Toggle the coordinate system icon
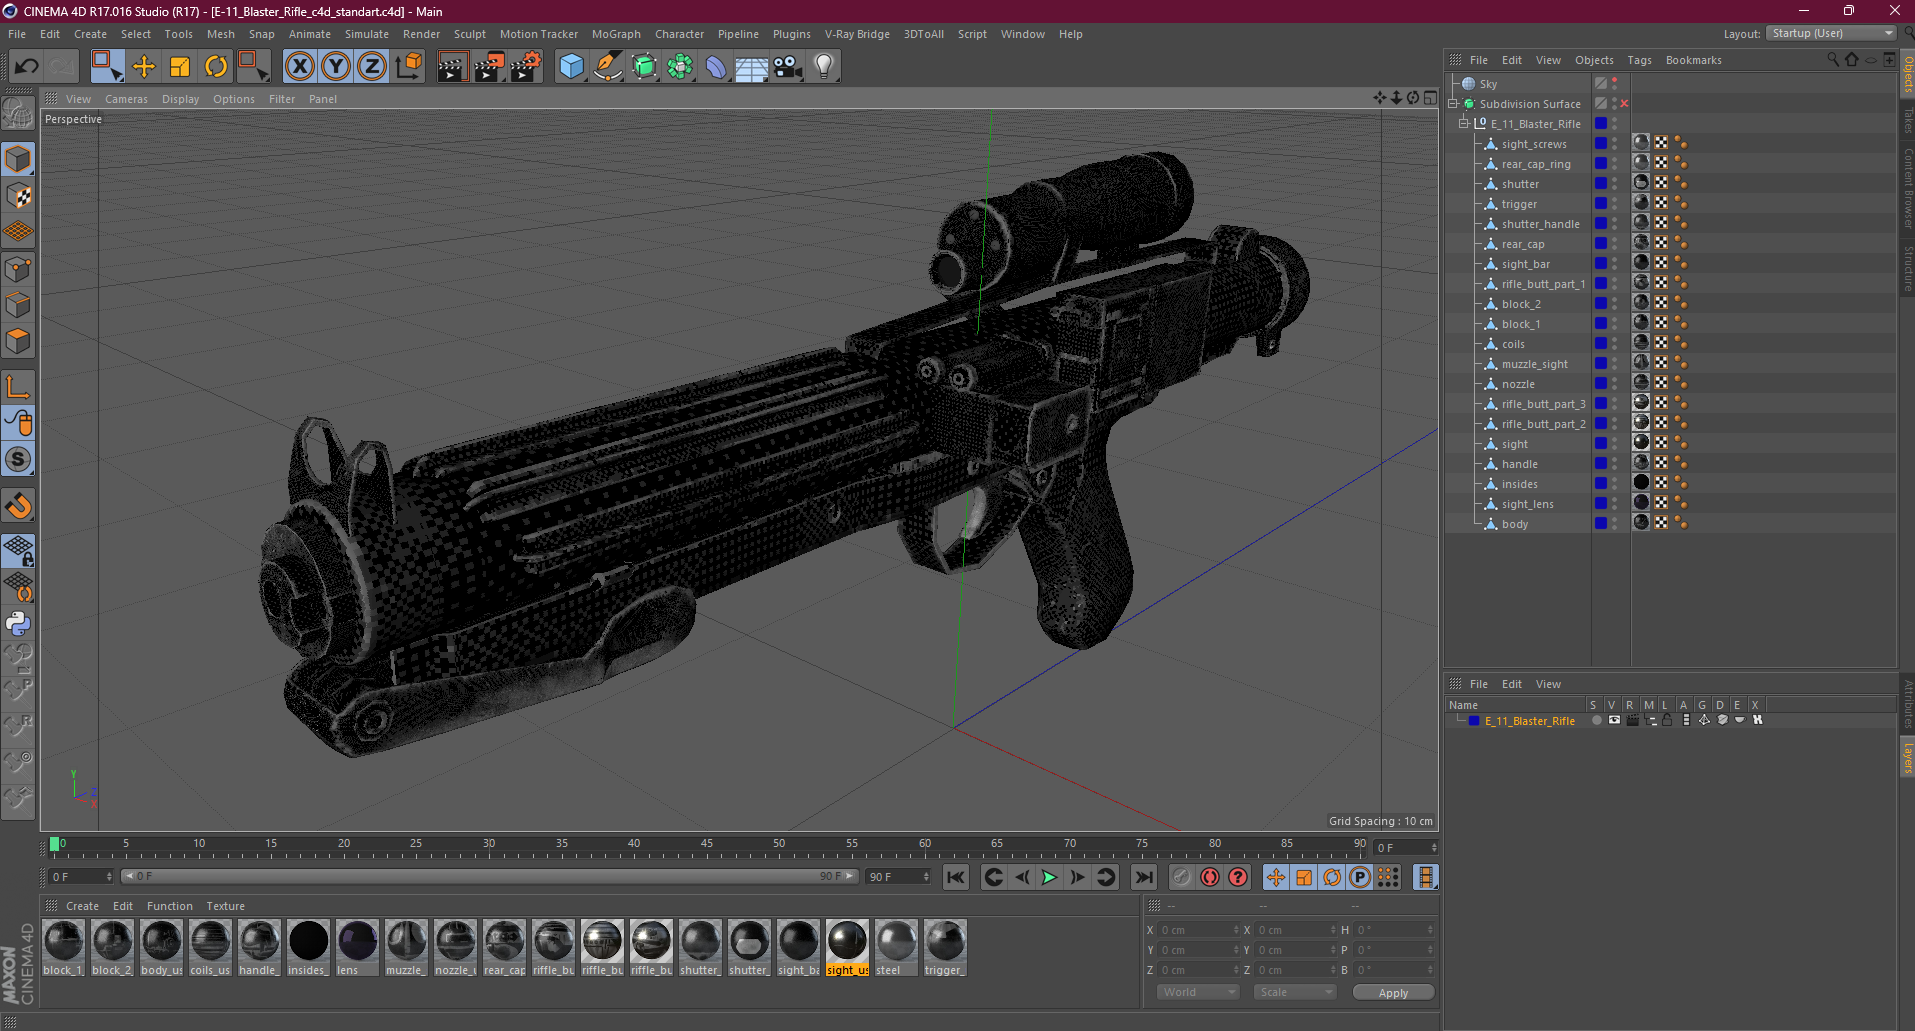This screenshot has width=1915, height=1031. click(x=409, y=67)
